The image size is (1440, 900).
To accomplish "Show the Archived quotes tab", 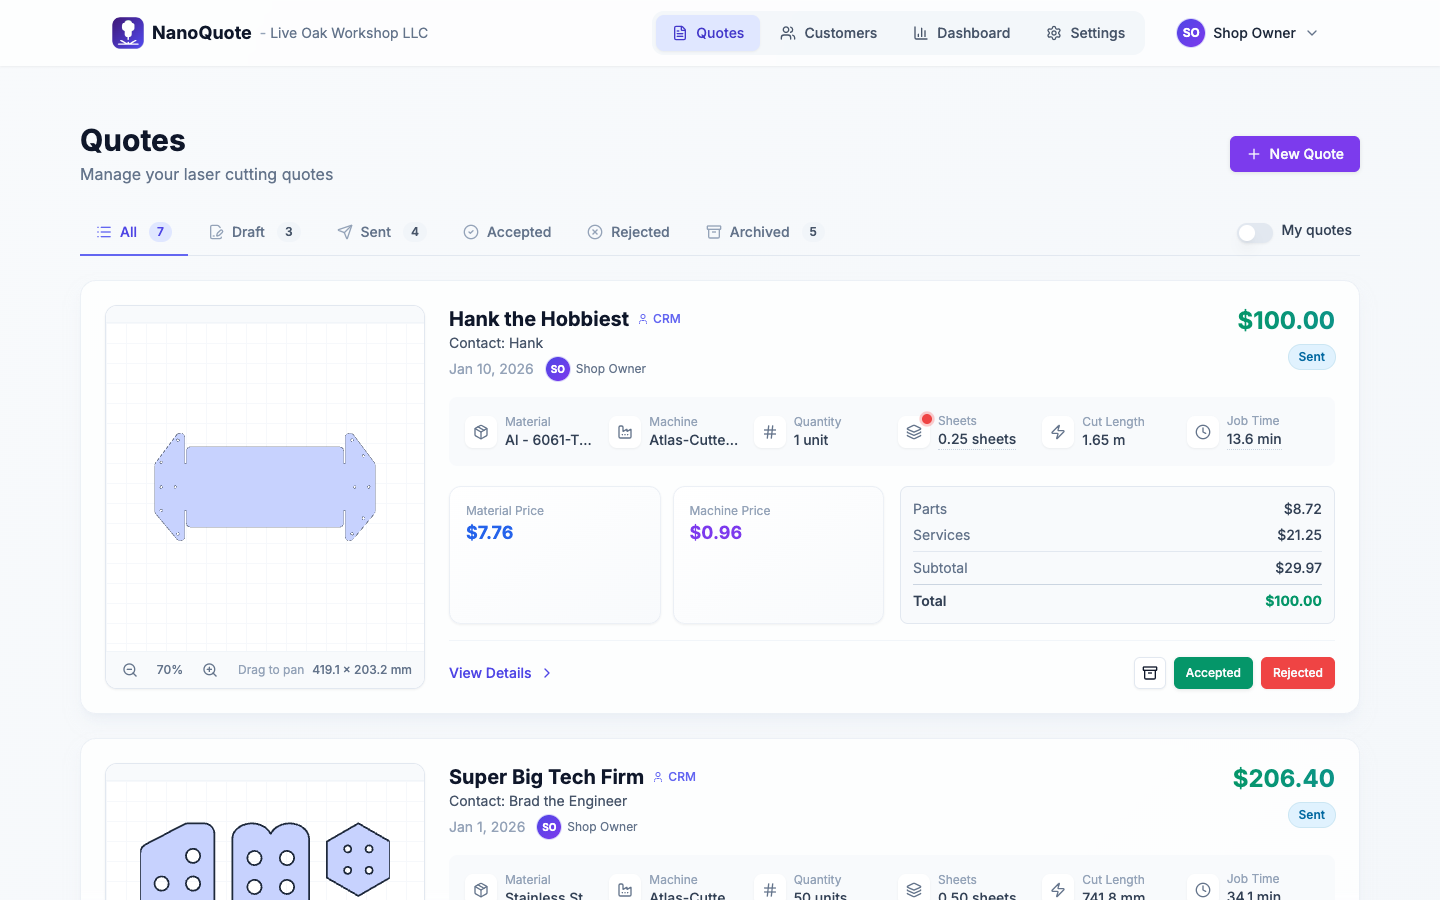I will pos(762,232).
